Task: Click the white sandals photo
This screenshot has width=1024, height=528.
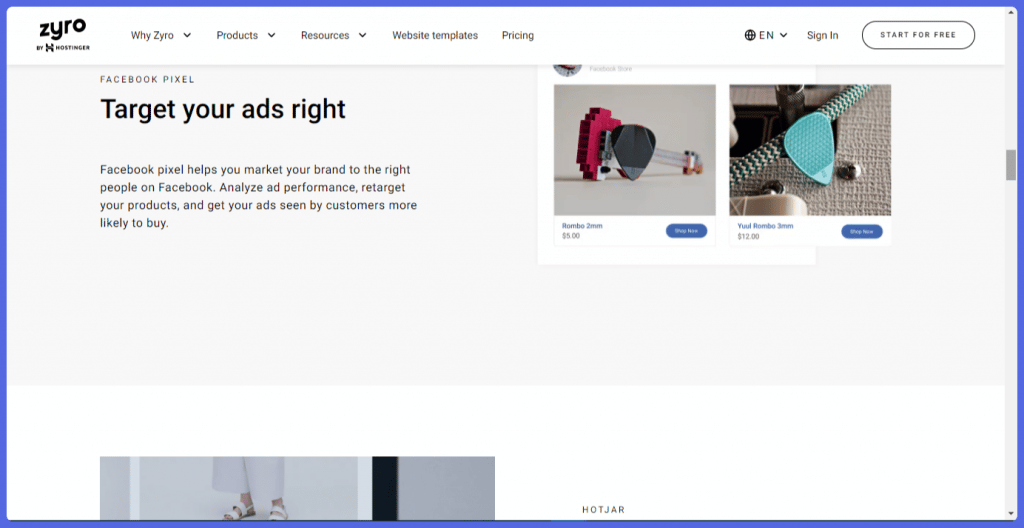Action: pos(297,488)
